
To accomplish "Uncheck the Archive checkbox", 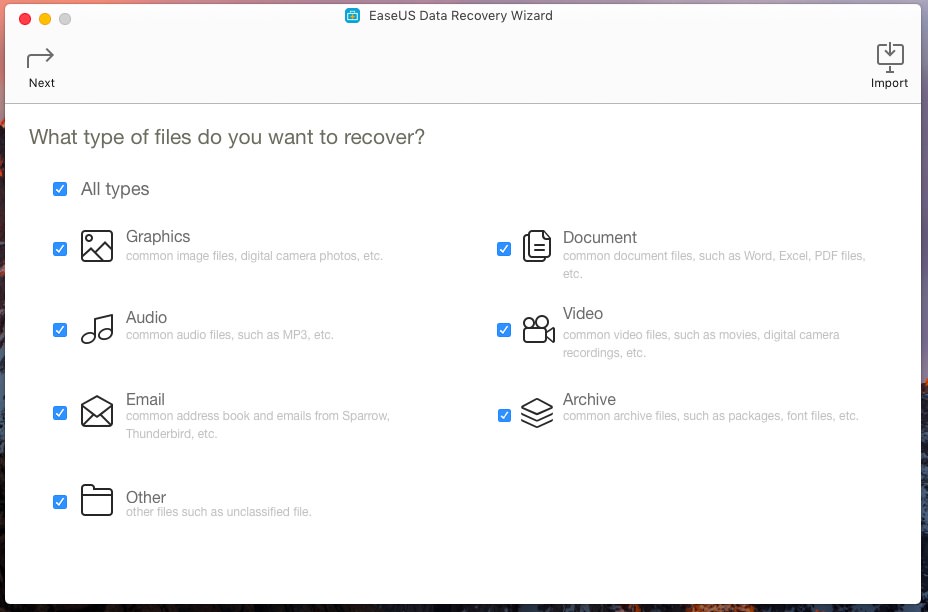I will [504, 414].
